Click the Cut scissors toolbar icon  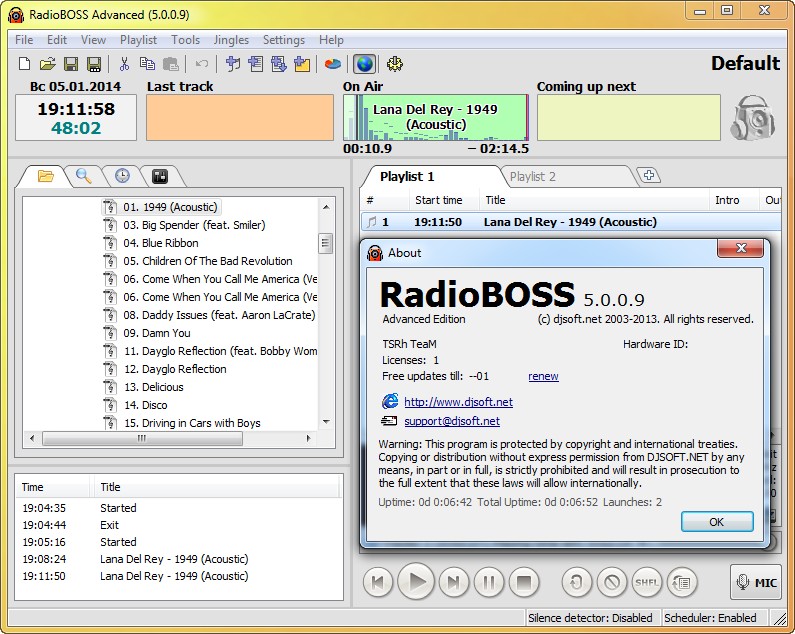[x=124, y=64]
